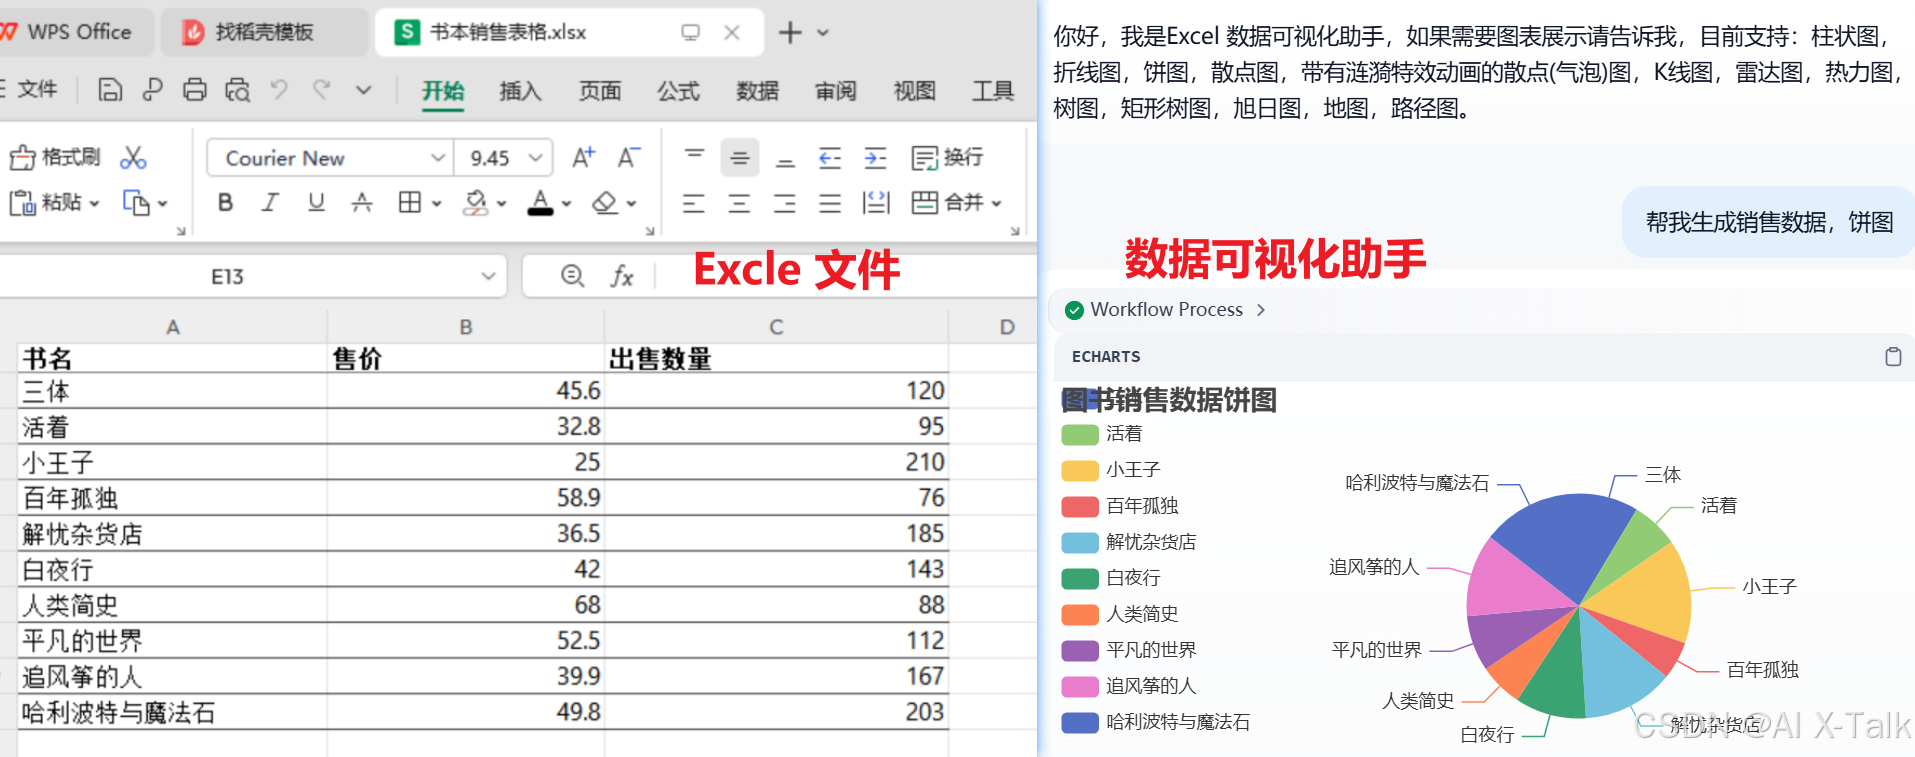
Task: Open the font name Courier New dropdown
Action: click(x=437, y=158)
